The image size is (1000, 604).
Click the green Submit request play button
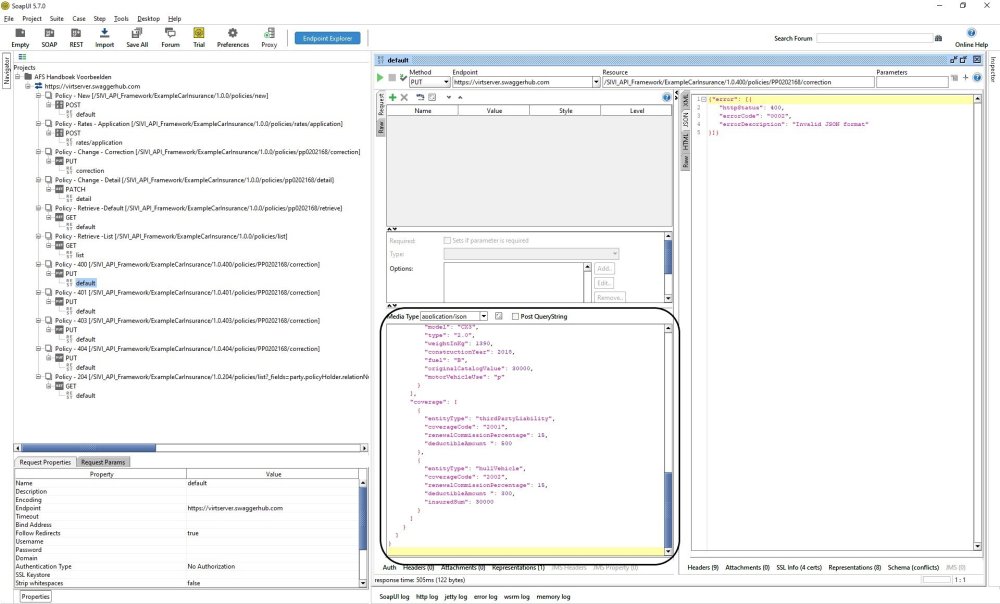[380, 77]
